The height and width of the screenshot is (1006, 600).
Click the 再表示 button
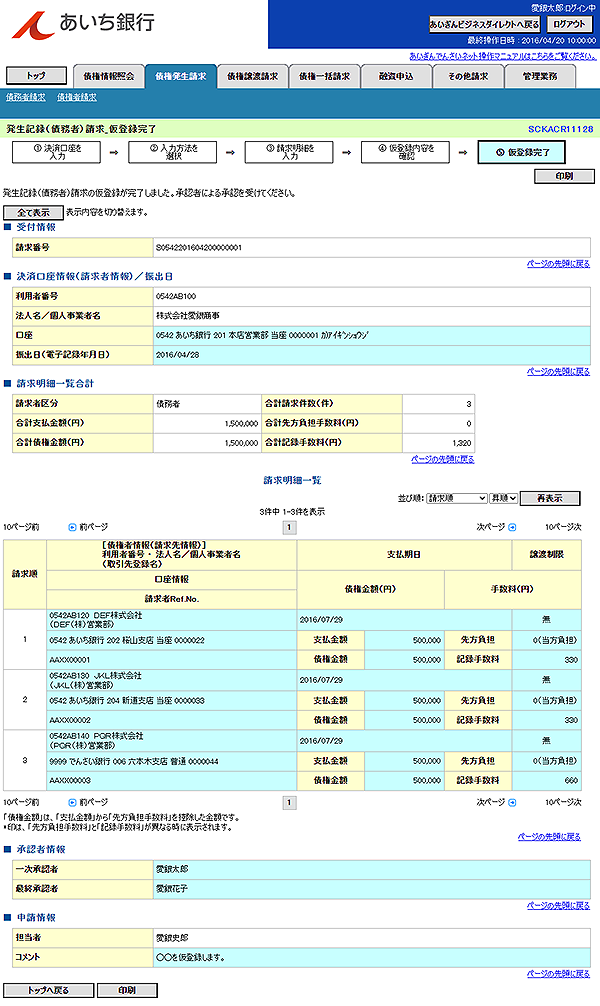click(x=550, y=499)
